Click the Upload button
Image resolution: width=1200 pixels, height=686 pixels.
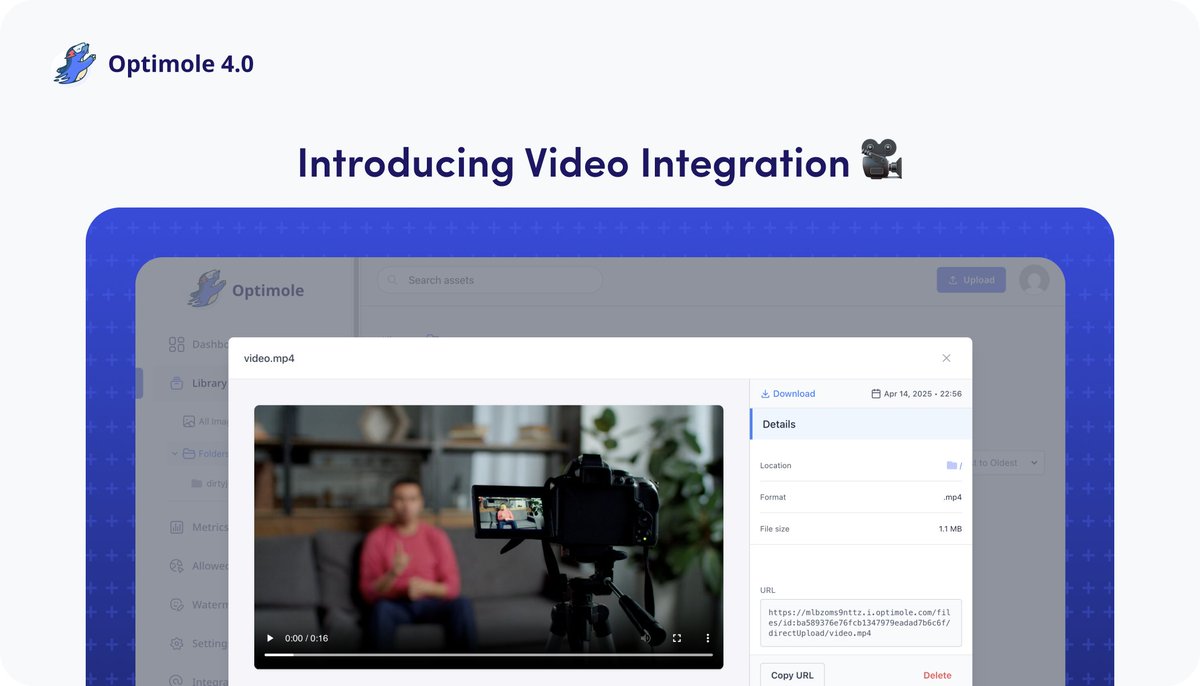[971, 280]
